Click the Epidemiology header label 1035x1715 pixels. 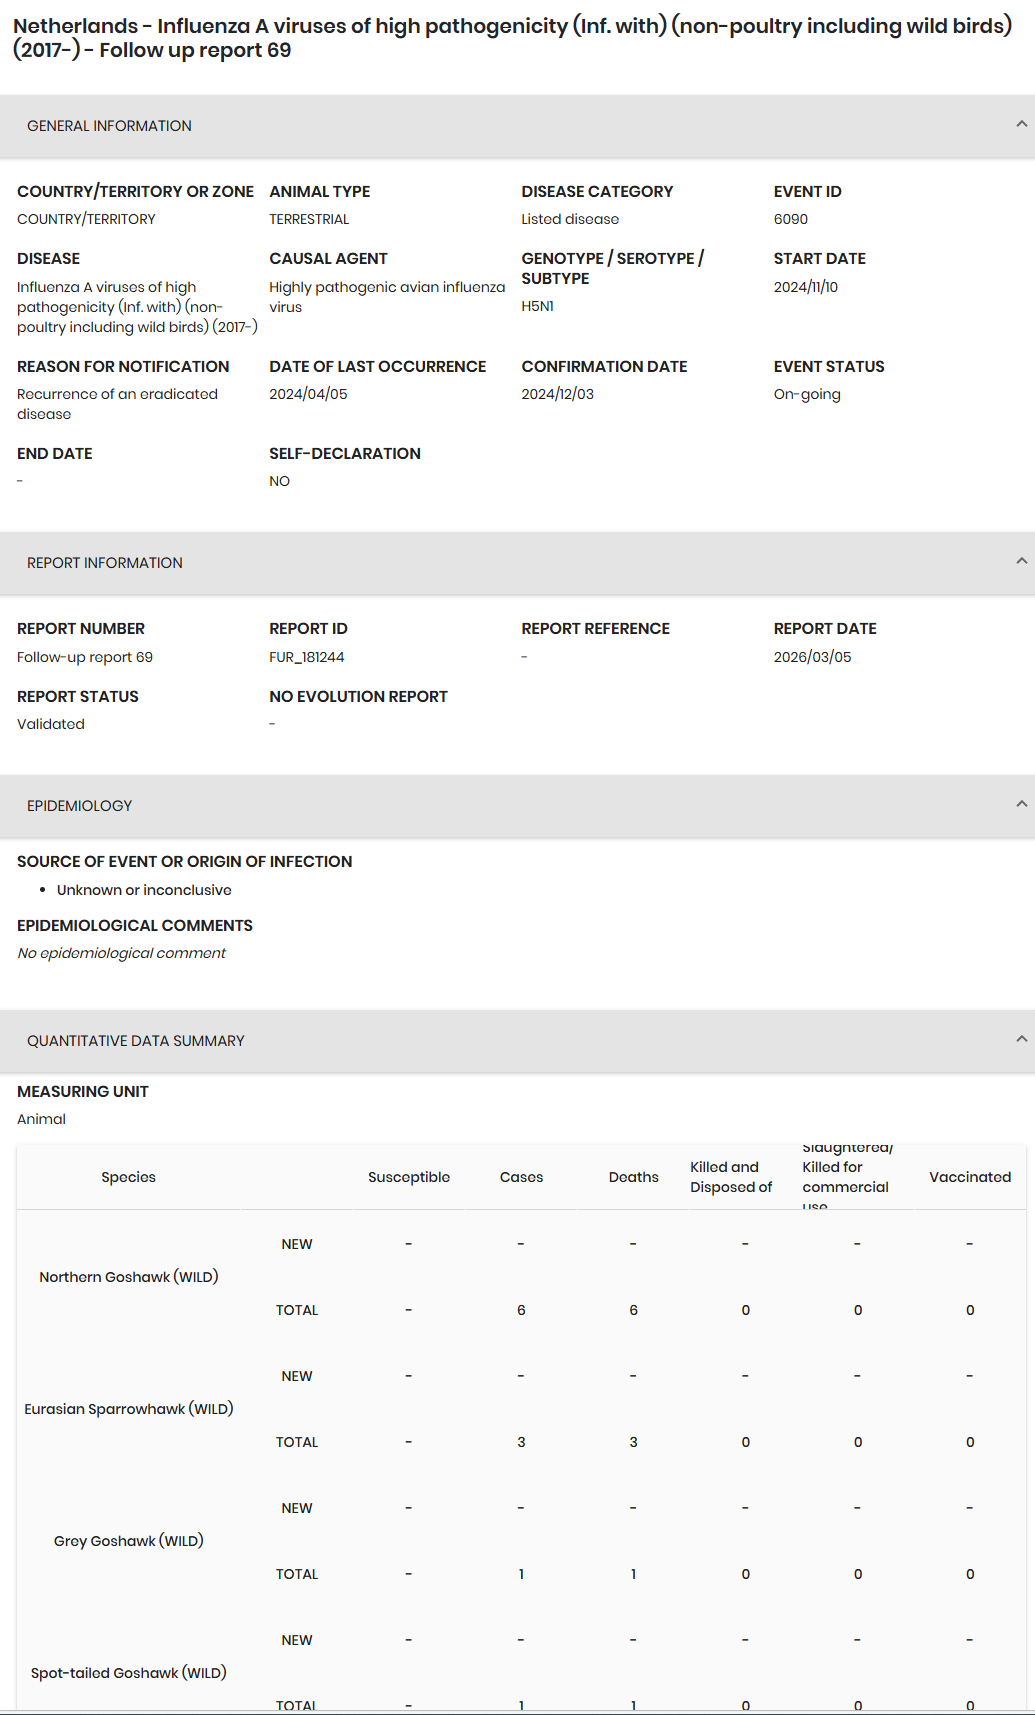pos(79,806)
